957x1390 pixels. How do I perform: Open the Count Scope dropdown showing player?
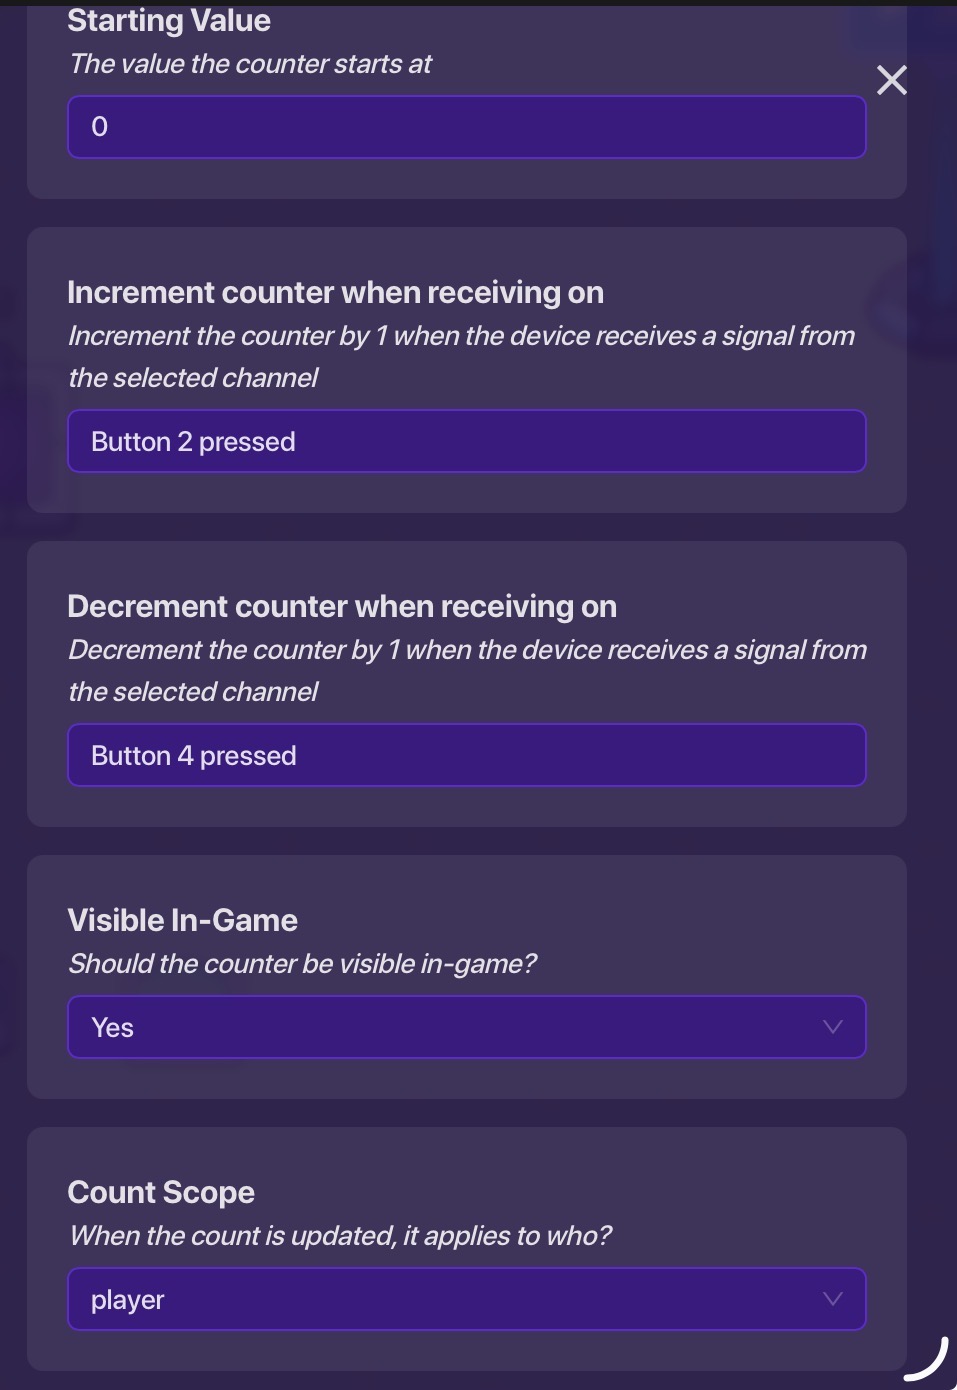click(466, 1299)
